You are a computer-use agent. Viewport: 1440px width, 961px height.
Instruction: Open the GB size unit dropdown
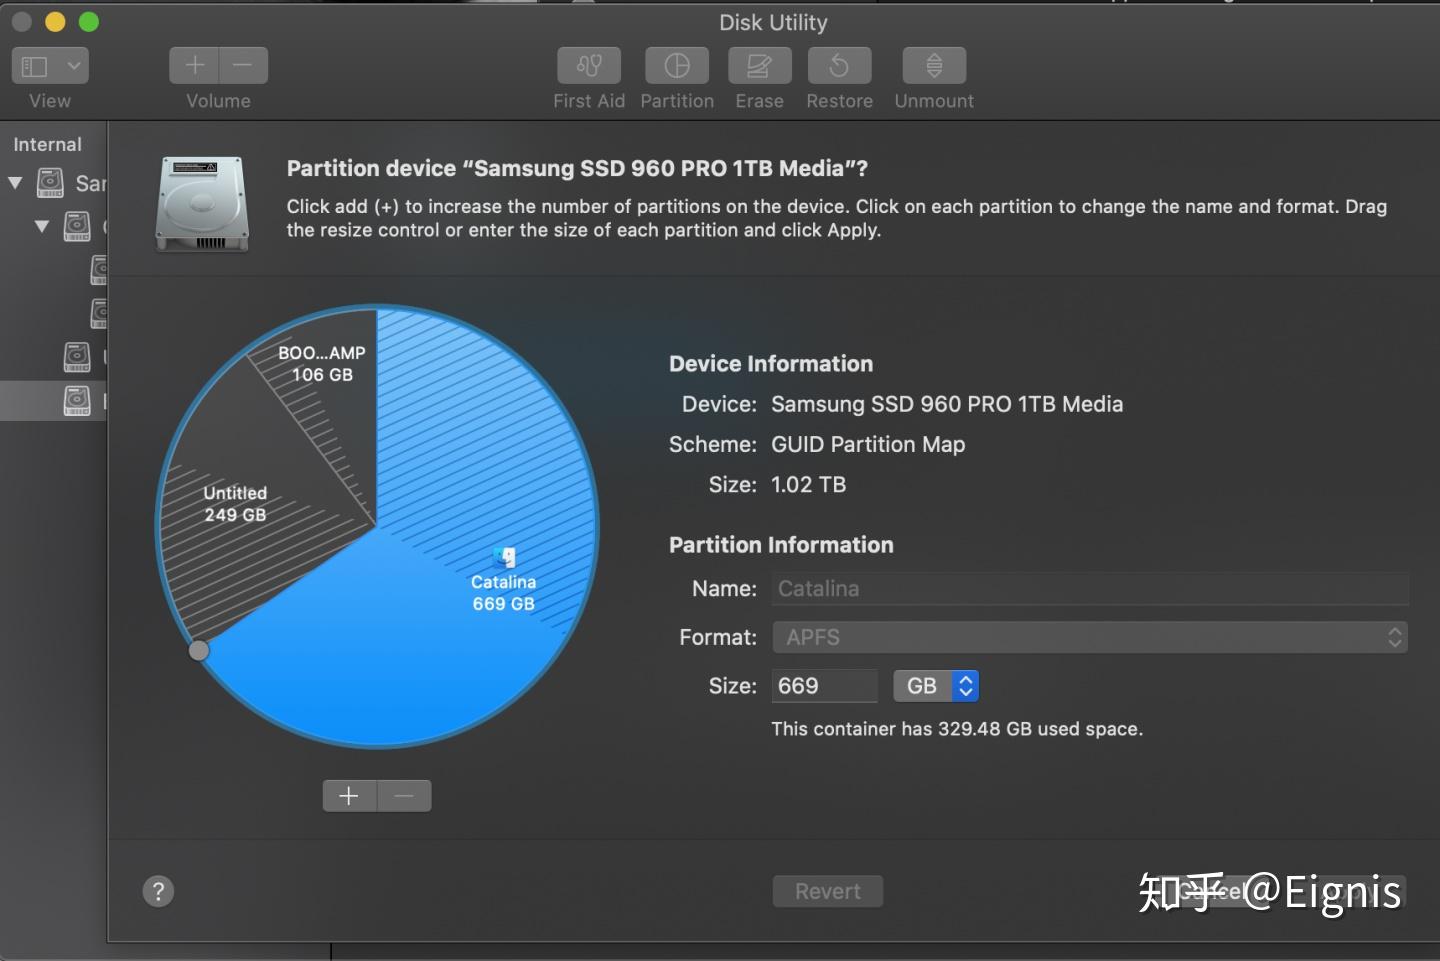pos(936,686)
